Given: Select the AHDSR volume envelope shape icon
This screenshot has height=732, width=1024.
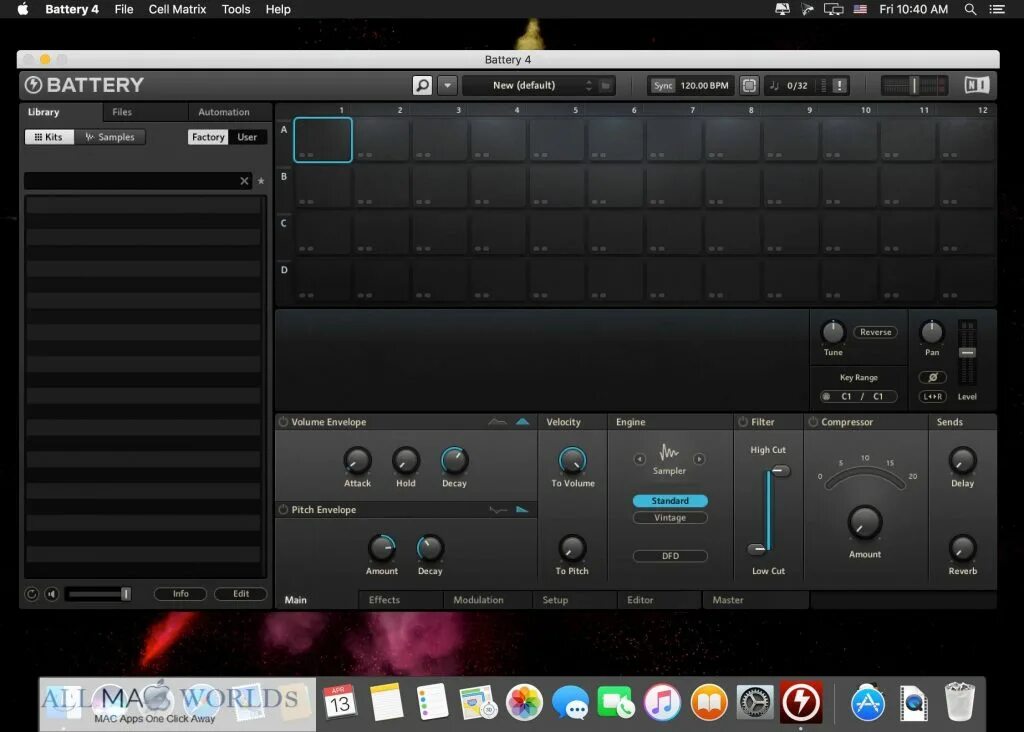Looking at the screenshot, I should [497, 422].
